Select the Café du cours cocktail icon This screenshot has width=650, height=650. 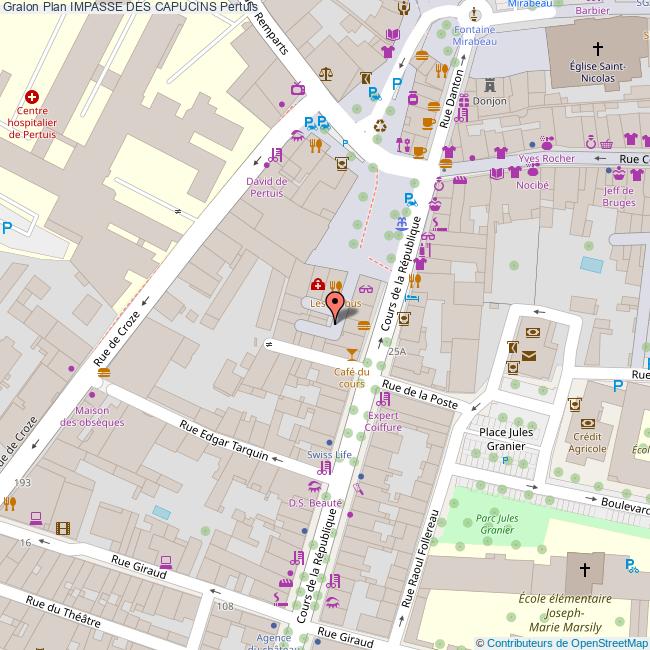[350, 355]
